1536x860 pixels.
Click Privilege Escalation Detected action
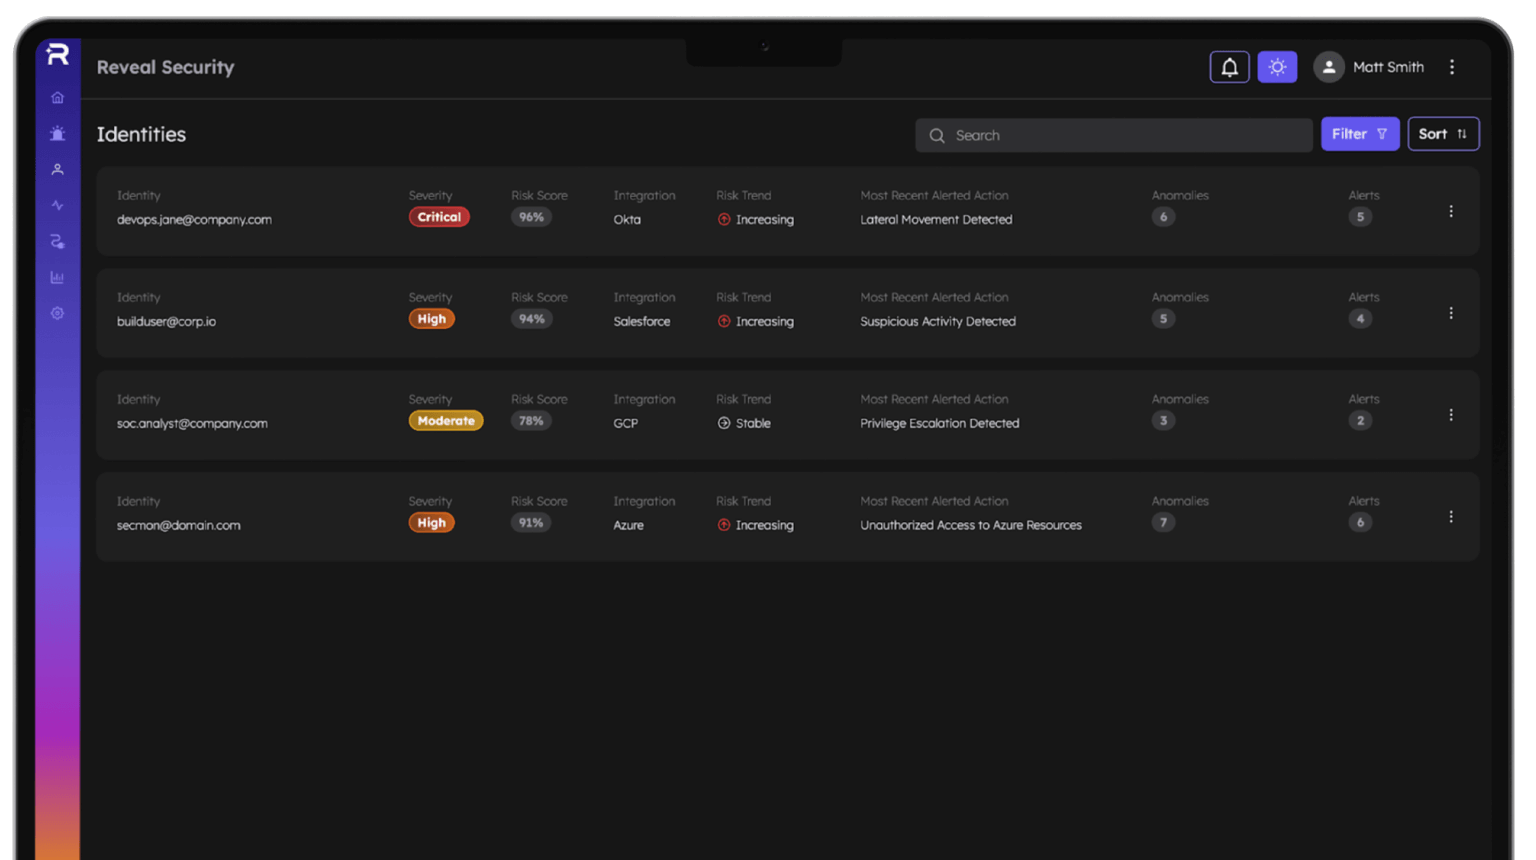(x=940, y=424)
